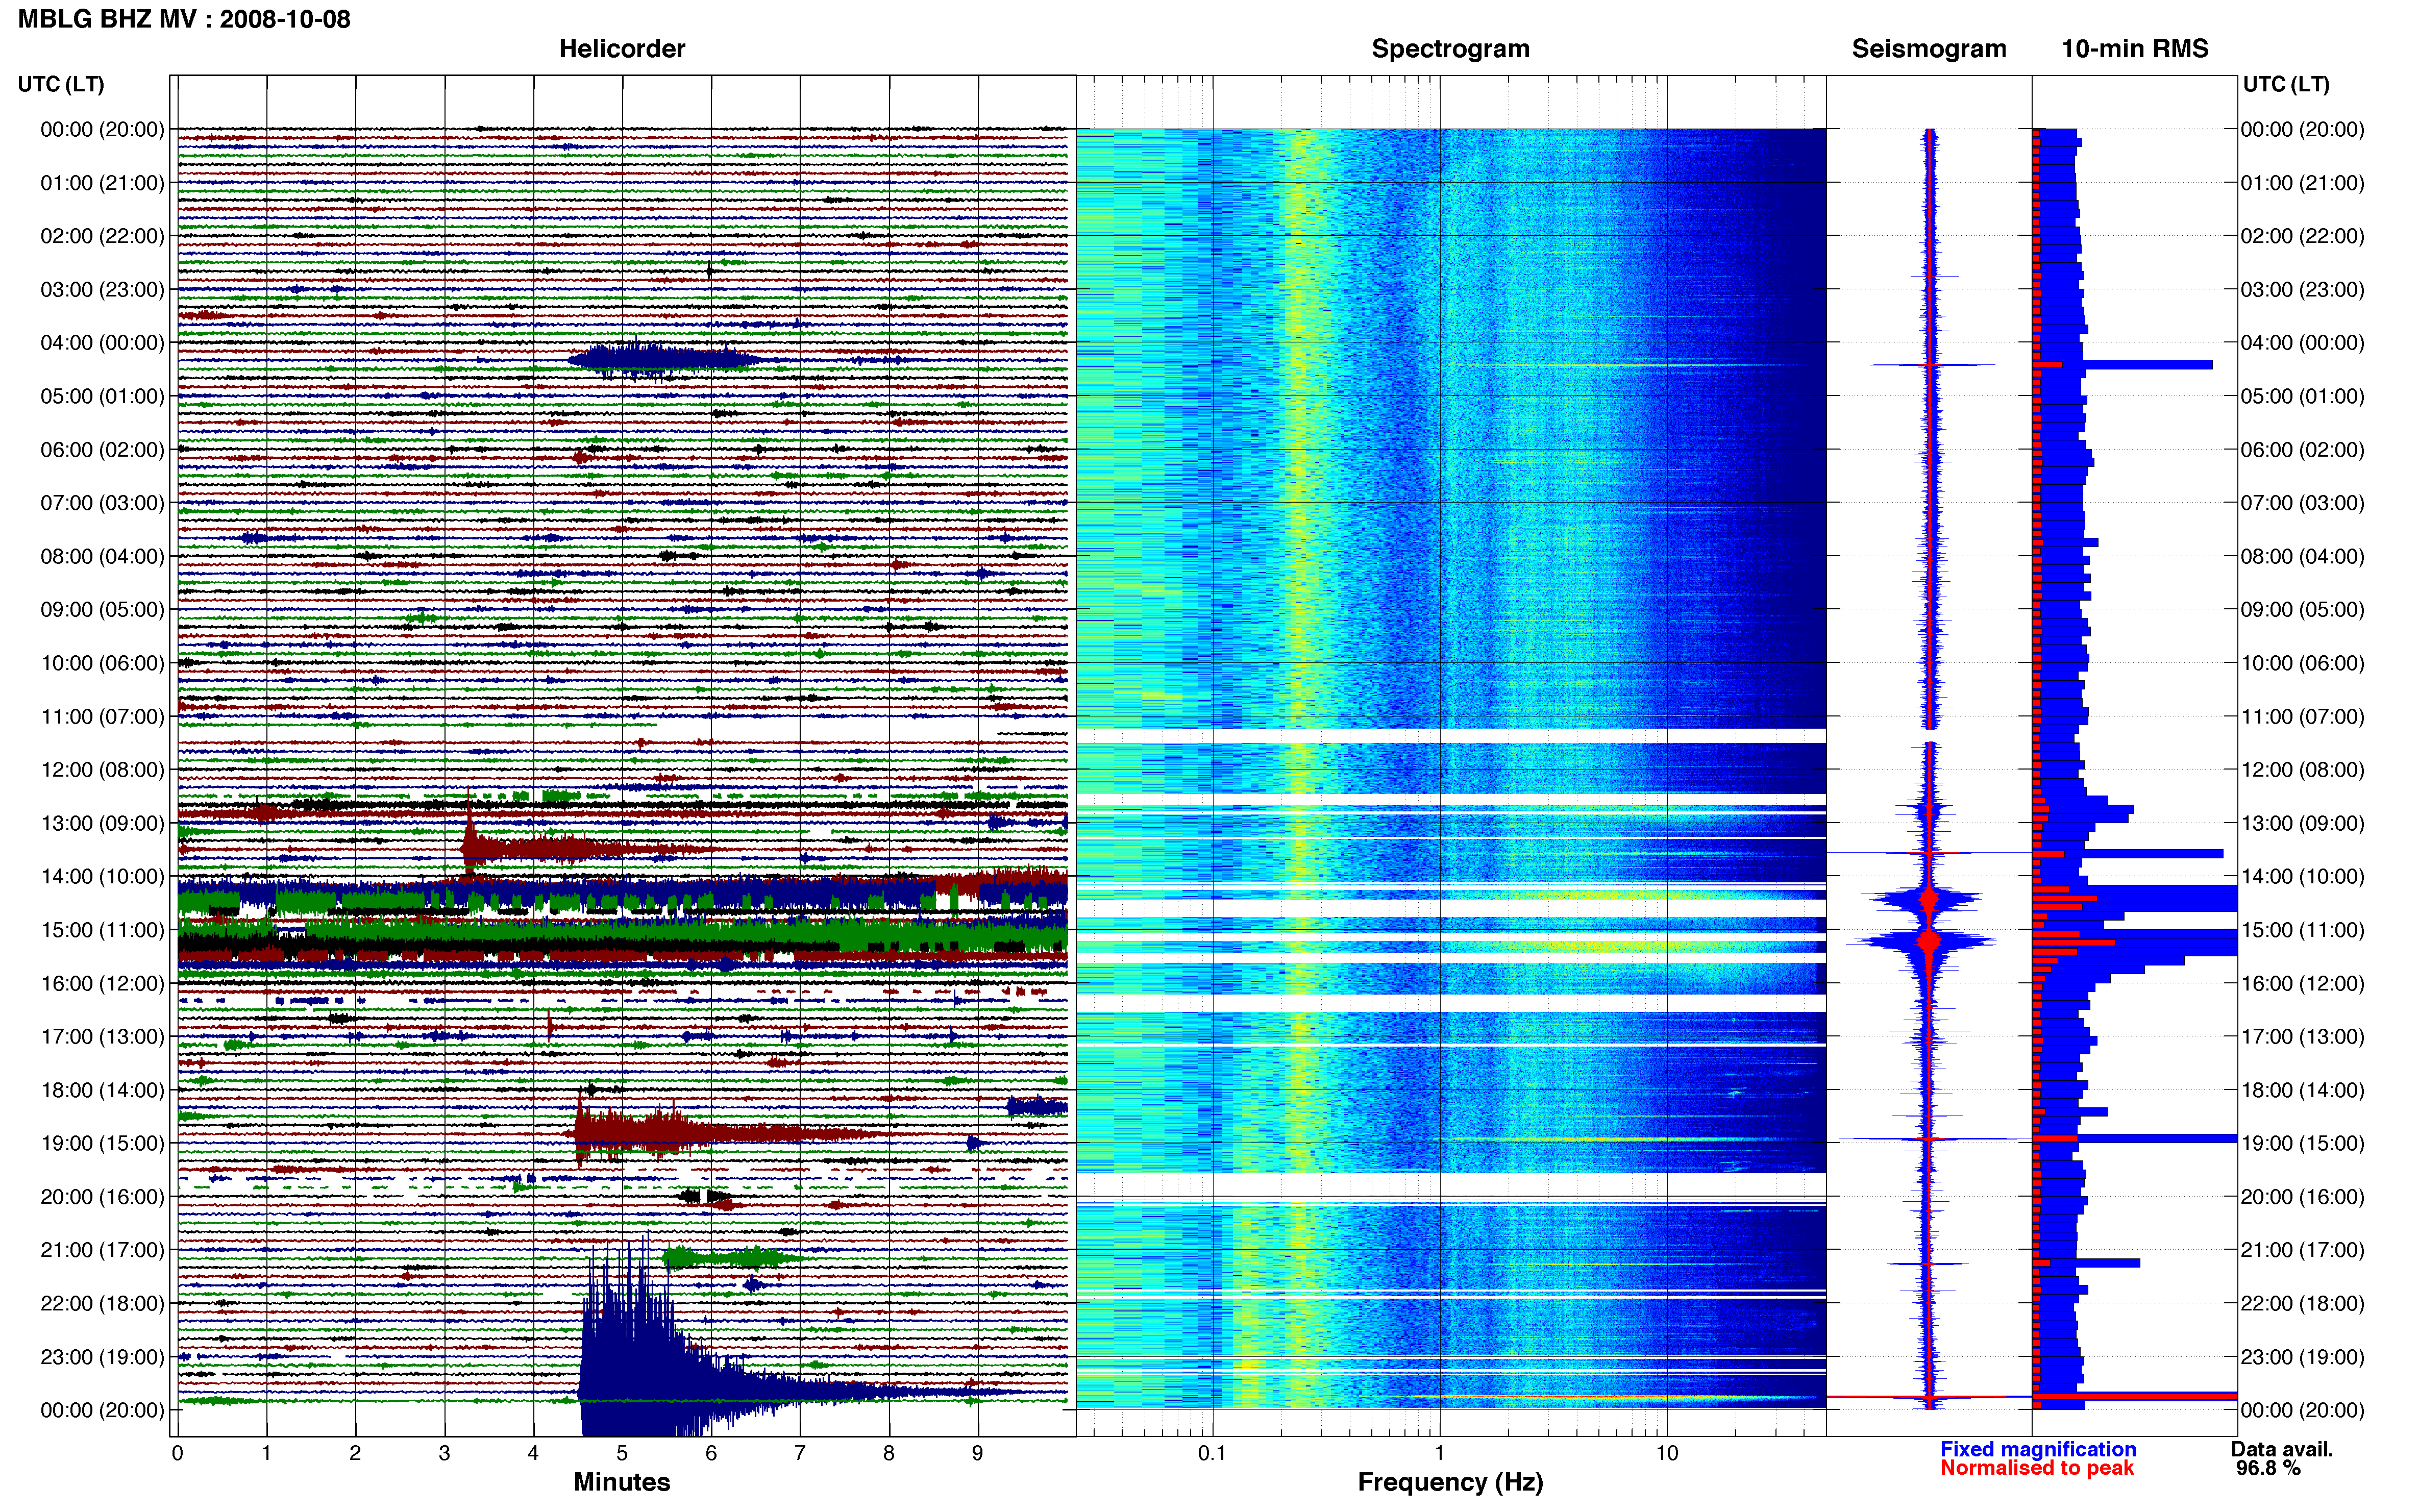Click the 7 tick on the Minutes axis
The image size is (2419, 1512).
click(x=800, y=1454)
